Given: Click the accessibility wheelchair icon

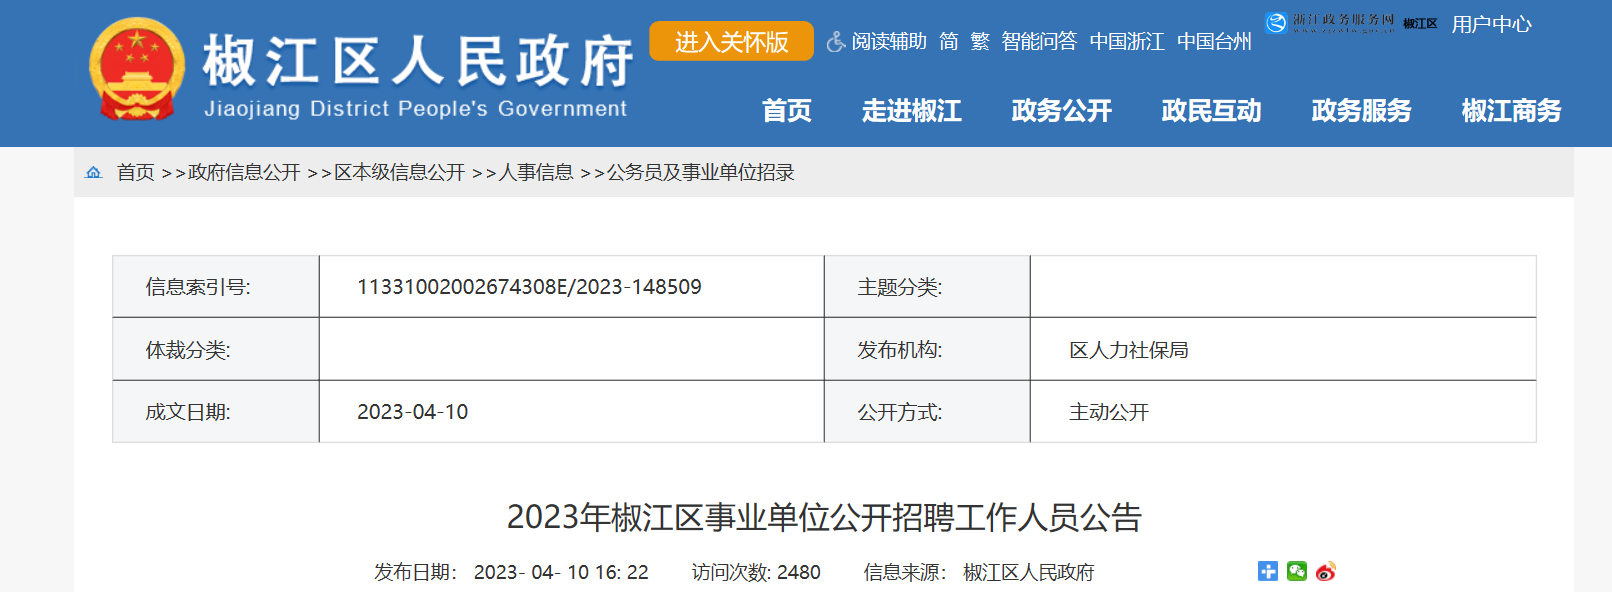Looking at the screenshot, I should click(836, 42).
